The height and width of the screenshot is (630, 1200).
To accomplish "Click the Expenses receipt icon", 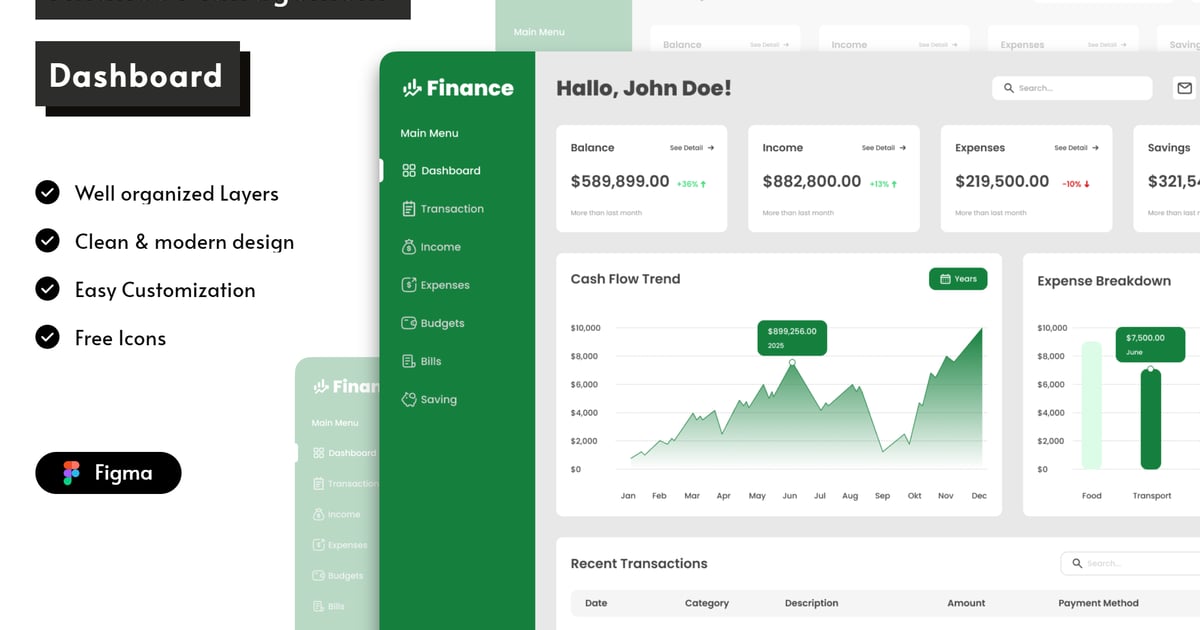I will (408, 285).
